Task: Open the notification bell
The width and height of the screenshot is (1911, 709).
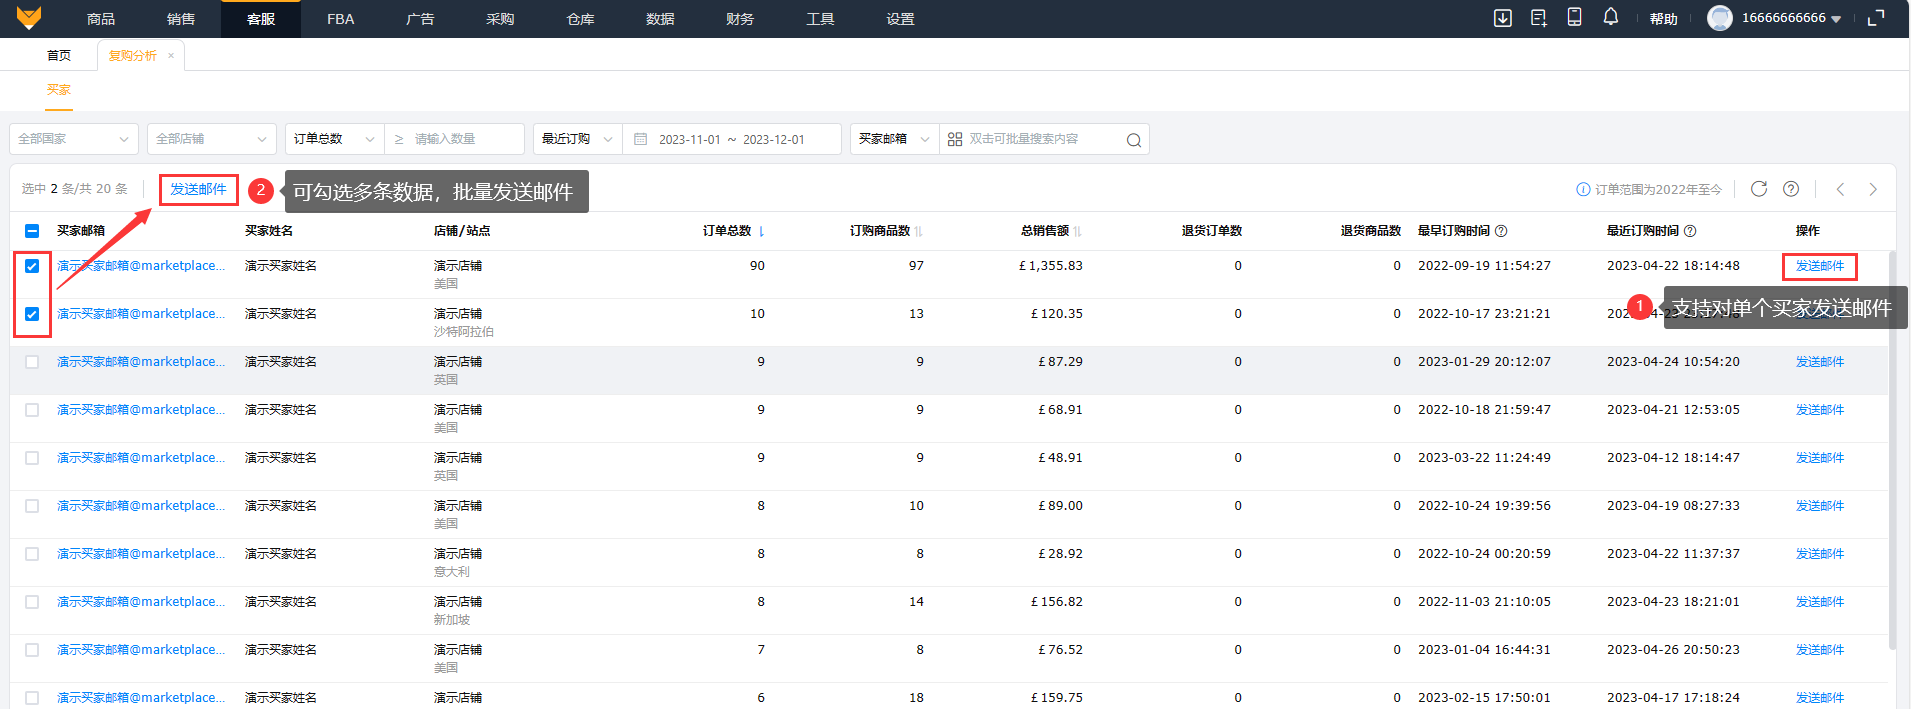Action: (x=1610, y=18)
